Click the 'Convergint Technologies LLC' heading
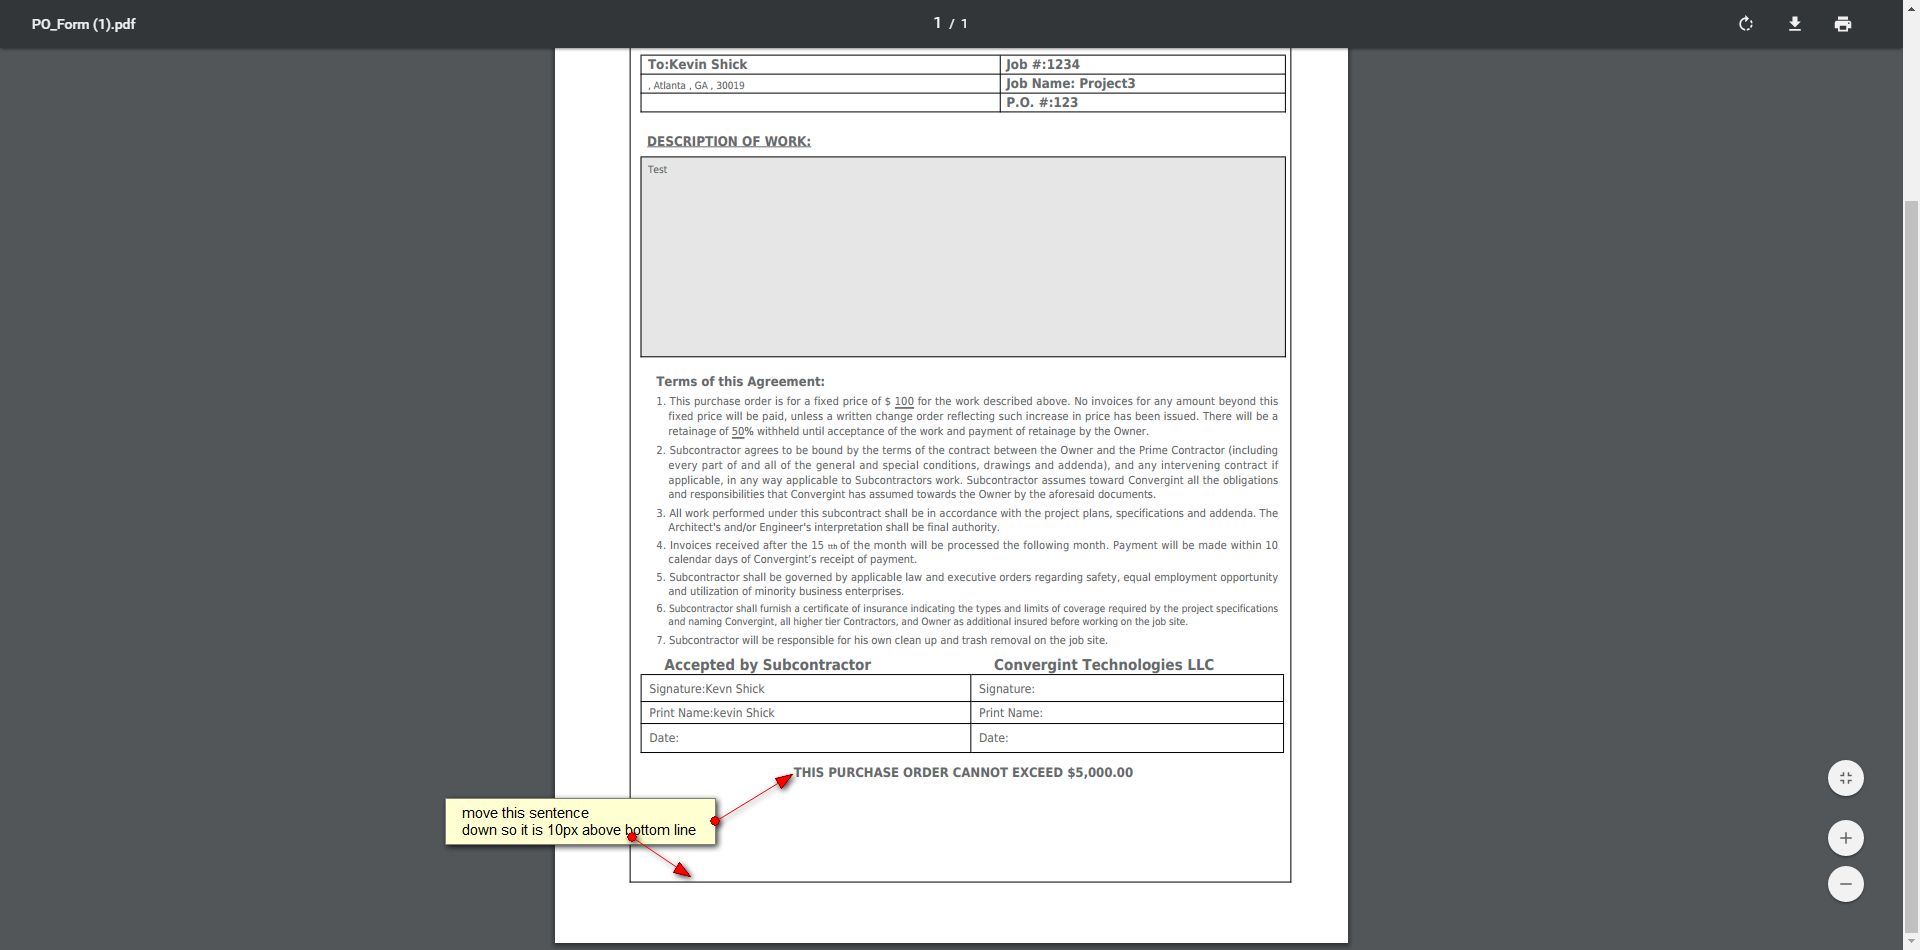 [1104, 665]
